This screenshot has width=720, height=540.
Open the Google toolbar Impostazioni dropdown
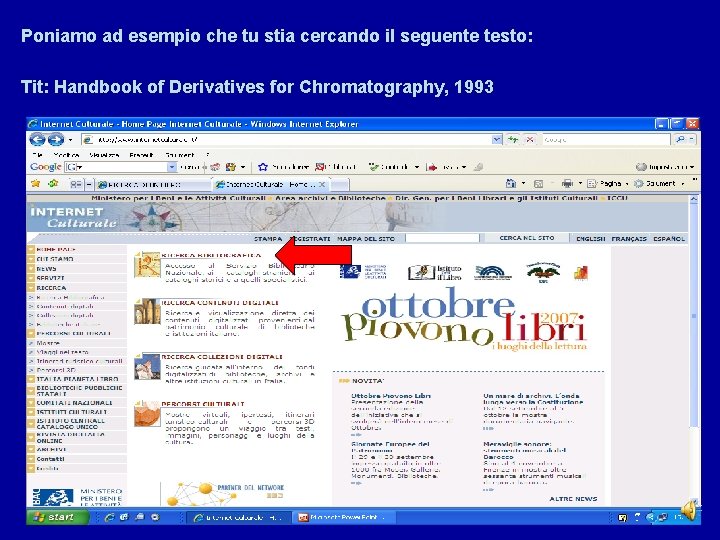pyautogui.click(x=665, y=167)
